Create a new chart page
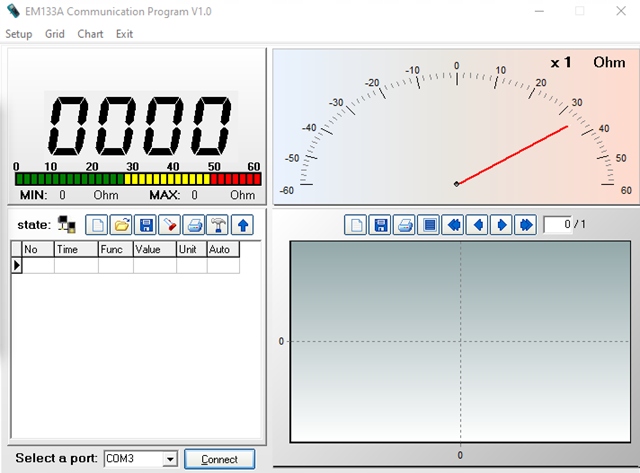 tap(356, 225)
